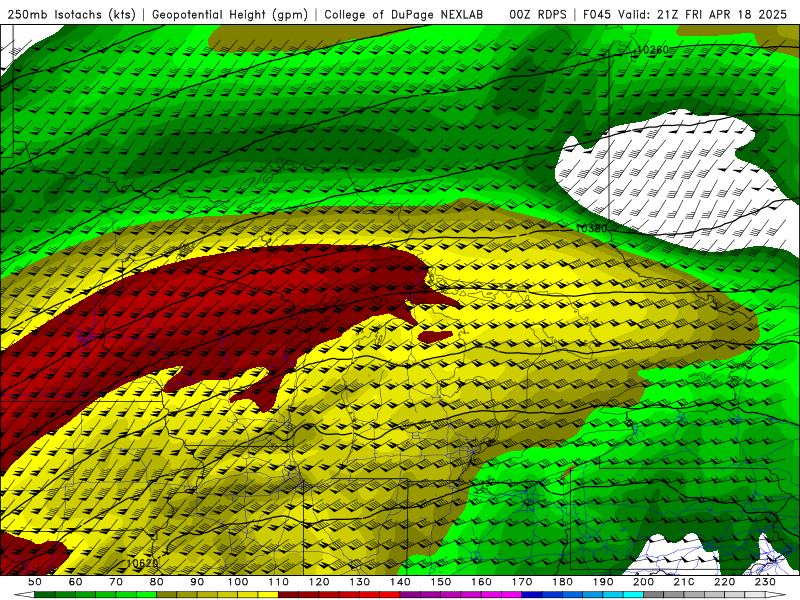Click the 130 value on the color scale
The height and width of the screenshot is (600, 800).
coord(360,582)
